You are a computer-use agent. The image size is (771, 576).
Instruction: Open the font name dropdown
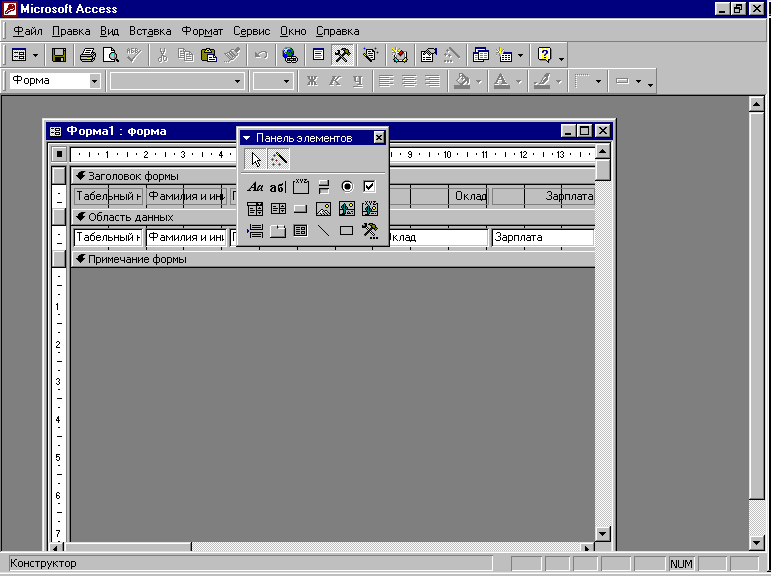pyautogui.click(x=237, y=81)
